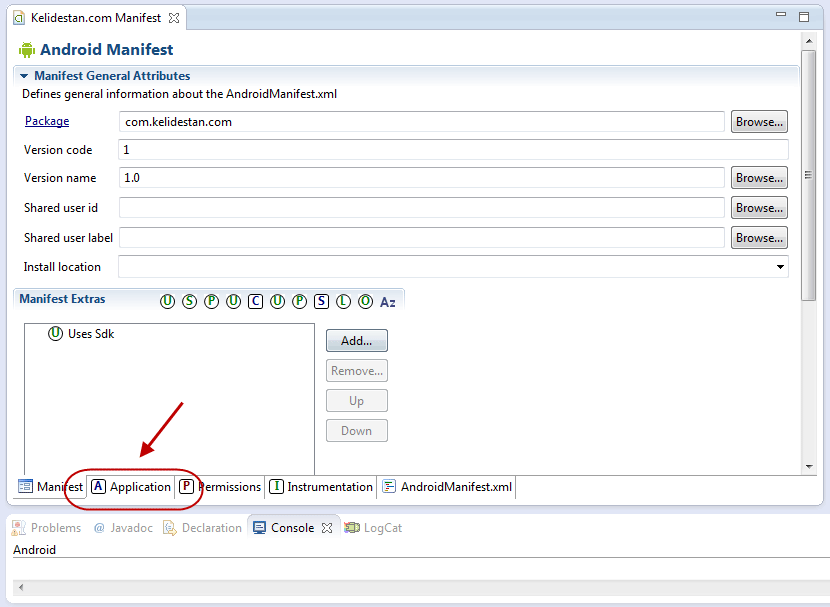Open the Install location dropdown
The width and height of the screenshot is (830, 607).
point(780,267)
